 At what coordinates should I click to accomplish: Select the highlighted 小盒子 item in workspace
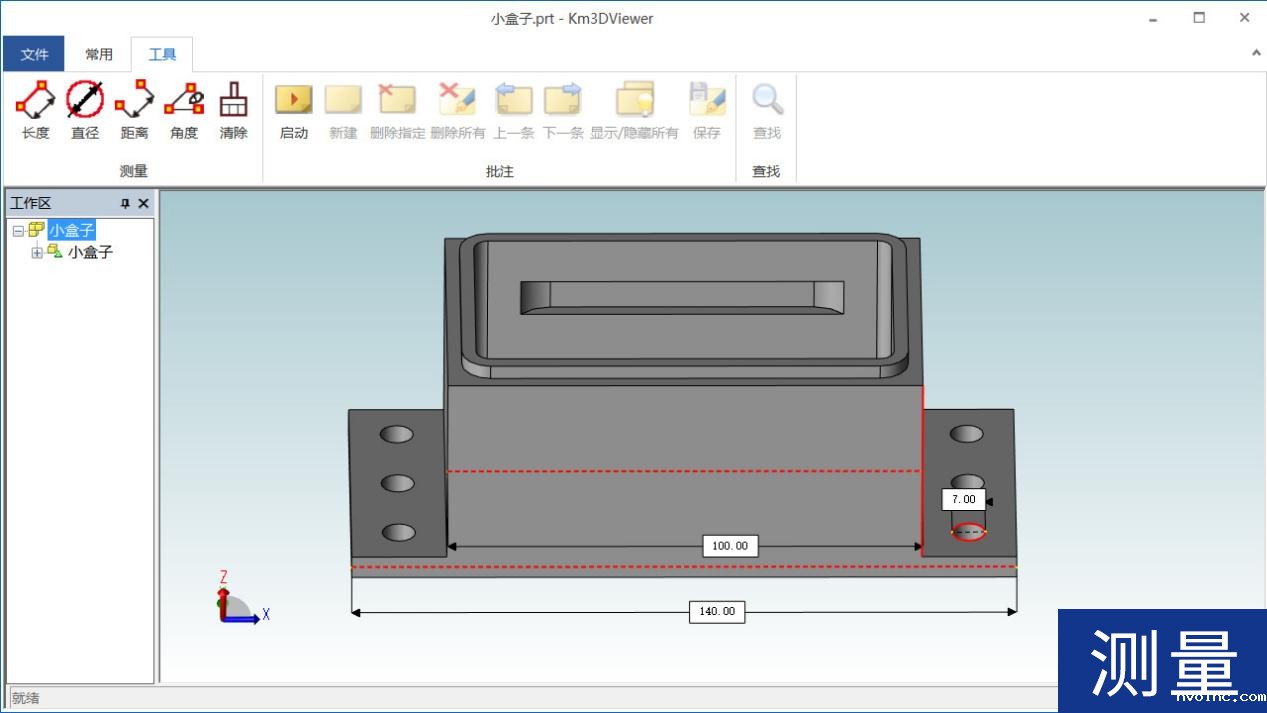tap(70, 230)
